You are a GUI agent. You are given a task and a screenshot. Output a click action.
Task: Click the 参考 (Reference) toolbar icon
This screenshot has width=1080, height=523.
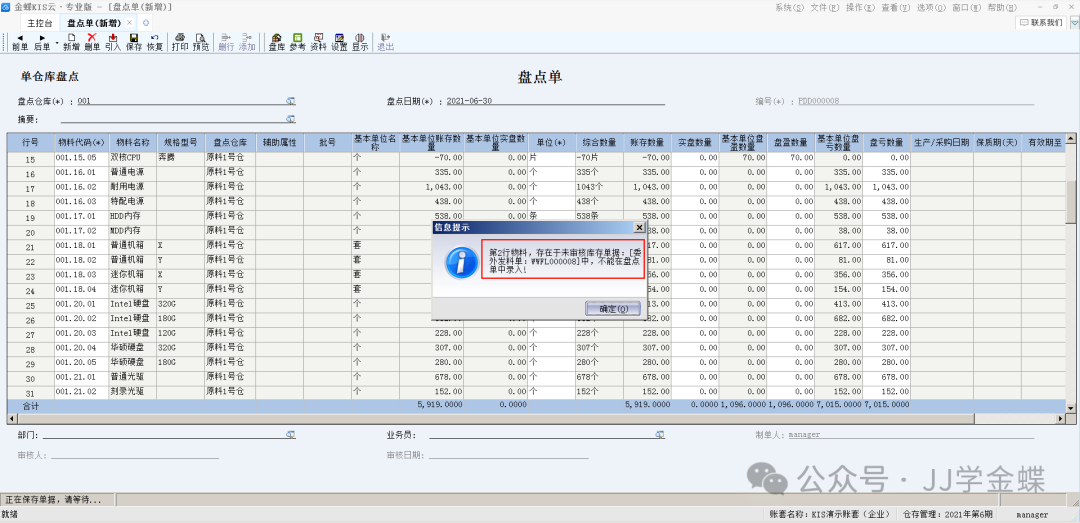[x=297, y=41]
